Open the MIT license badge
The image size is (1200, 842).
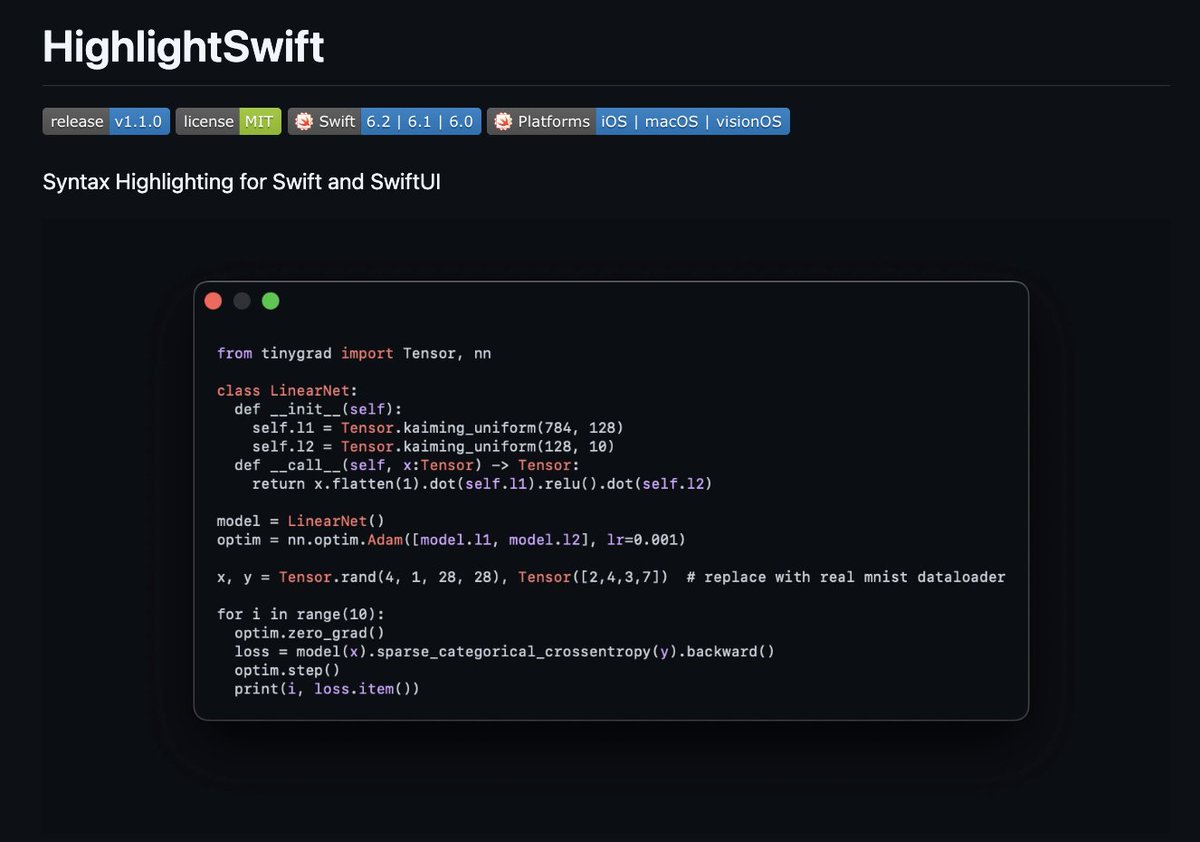coord(229,121)
